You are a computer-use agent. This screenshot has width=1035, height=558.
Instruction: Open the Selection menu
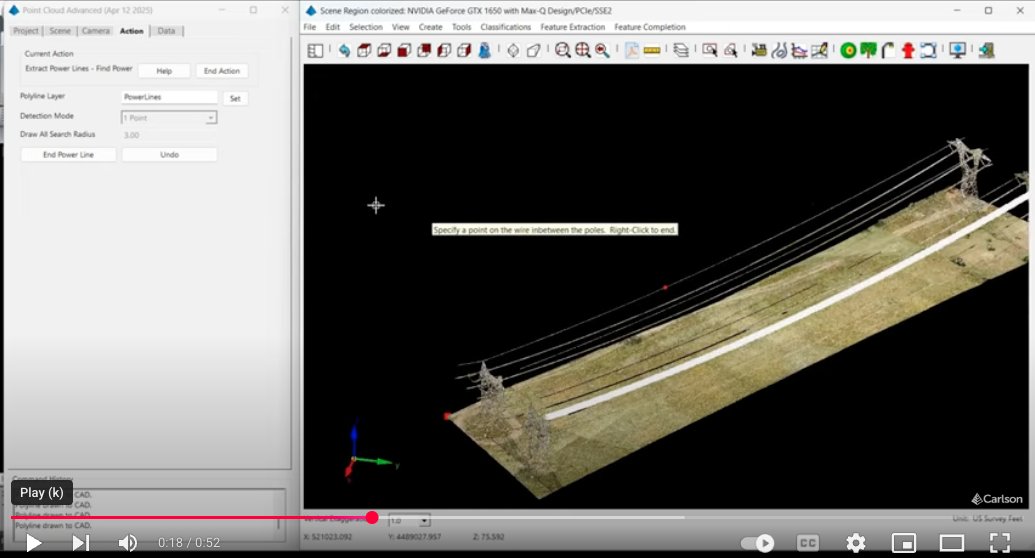(366, 27)
